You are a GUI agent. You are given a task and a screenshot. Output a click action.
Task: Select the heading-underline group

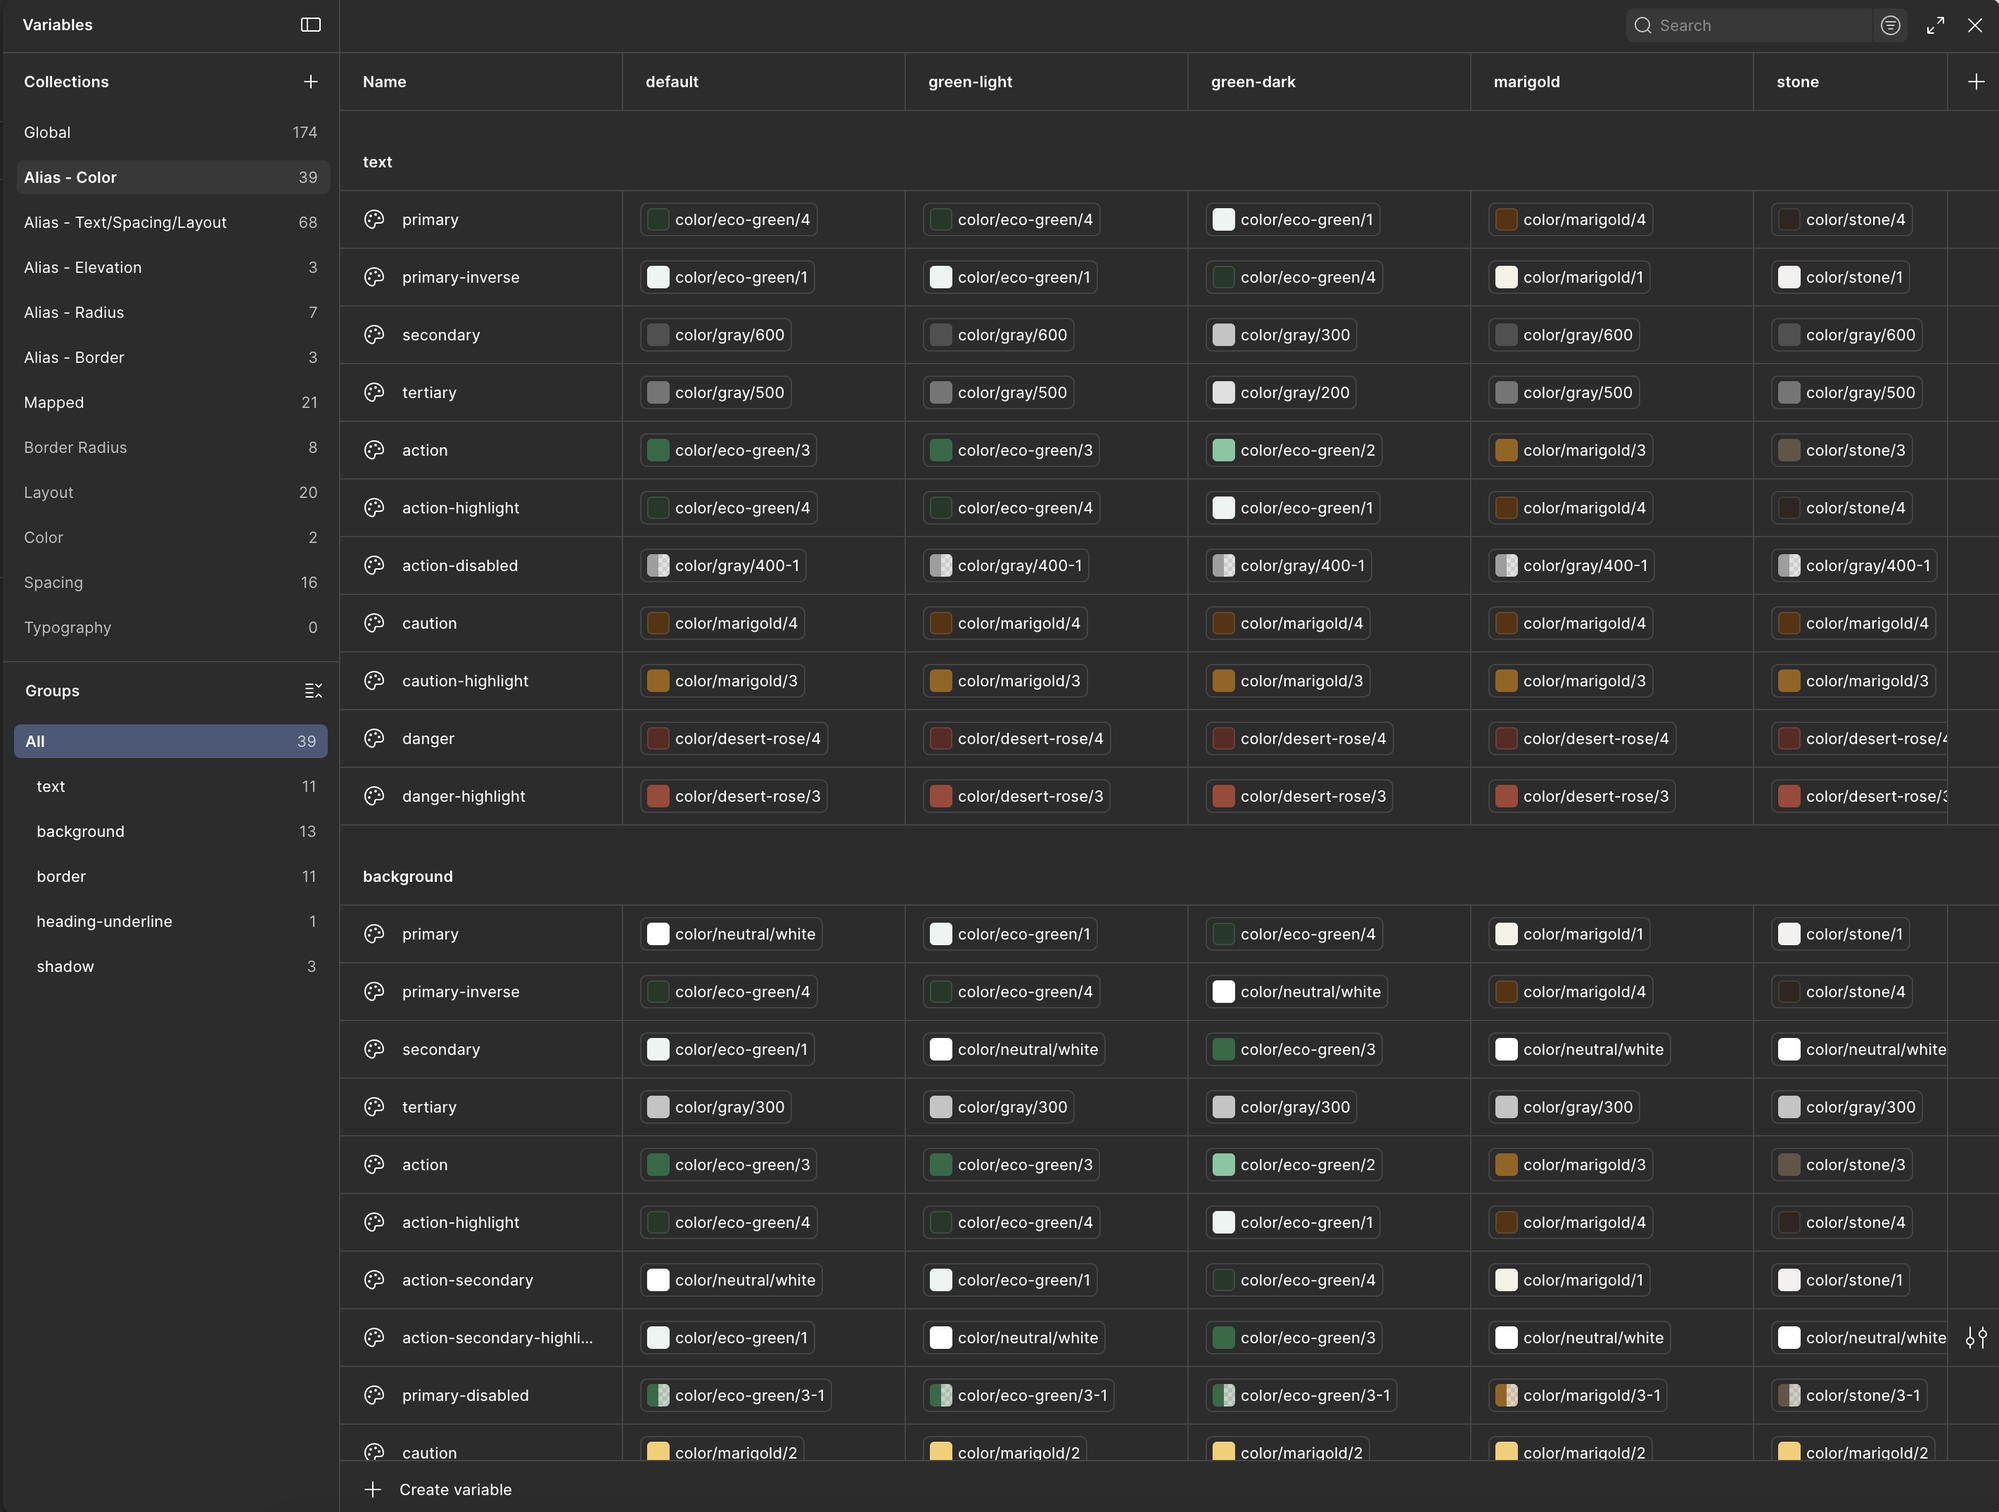coord(171,921)
